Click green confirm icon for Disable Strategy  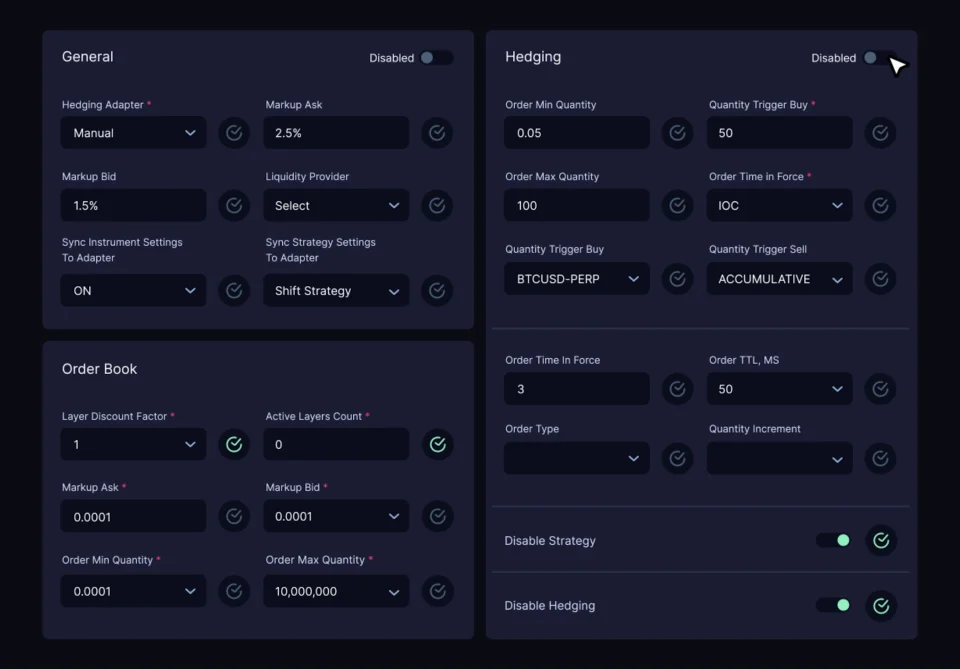click(x=880, y=540)
